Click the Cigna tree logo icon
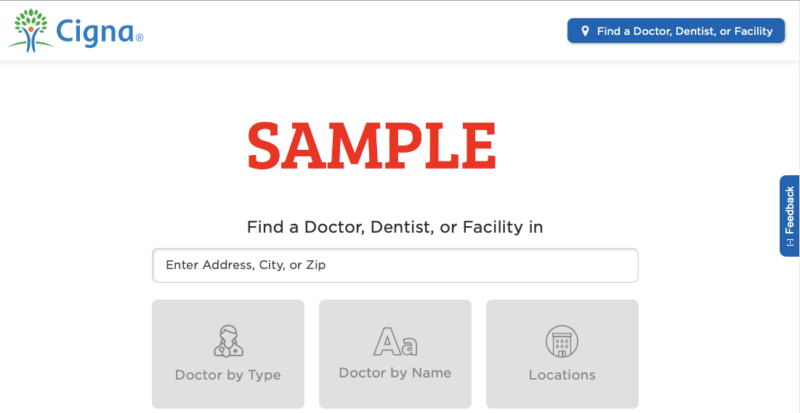Image resolution: width=800 pixels, height=413 pixels. (31, 30)
